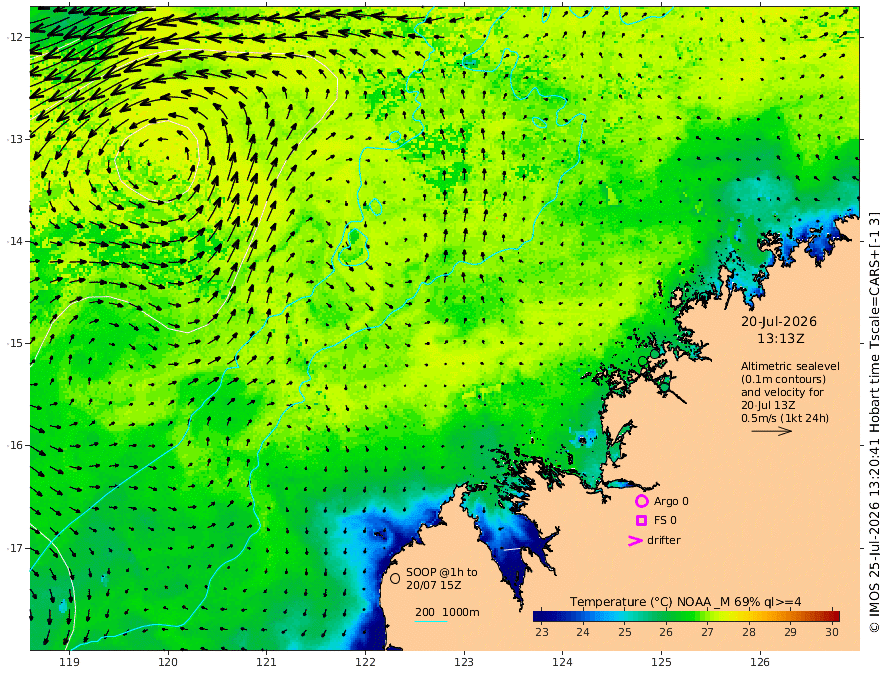Click longitude axis label 124
The width and height of the screenshot is (880, 680).
(x=563, y=663)
